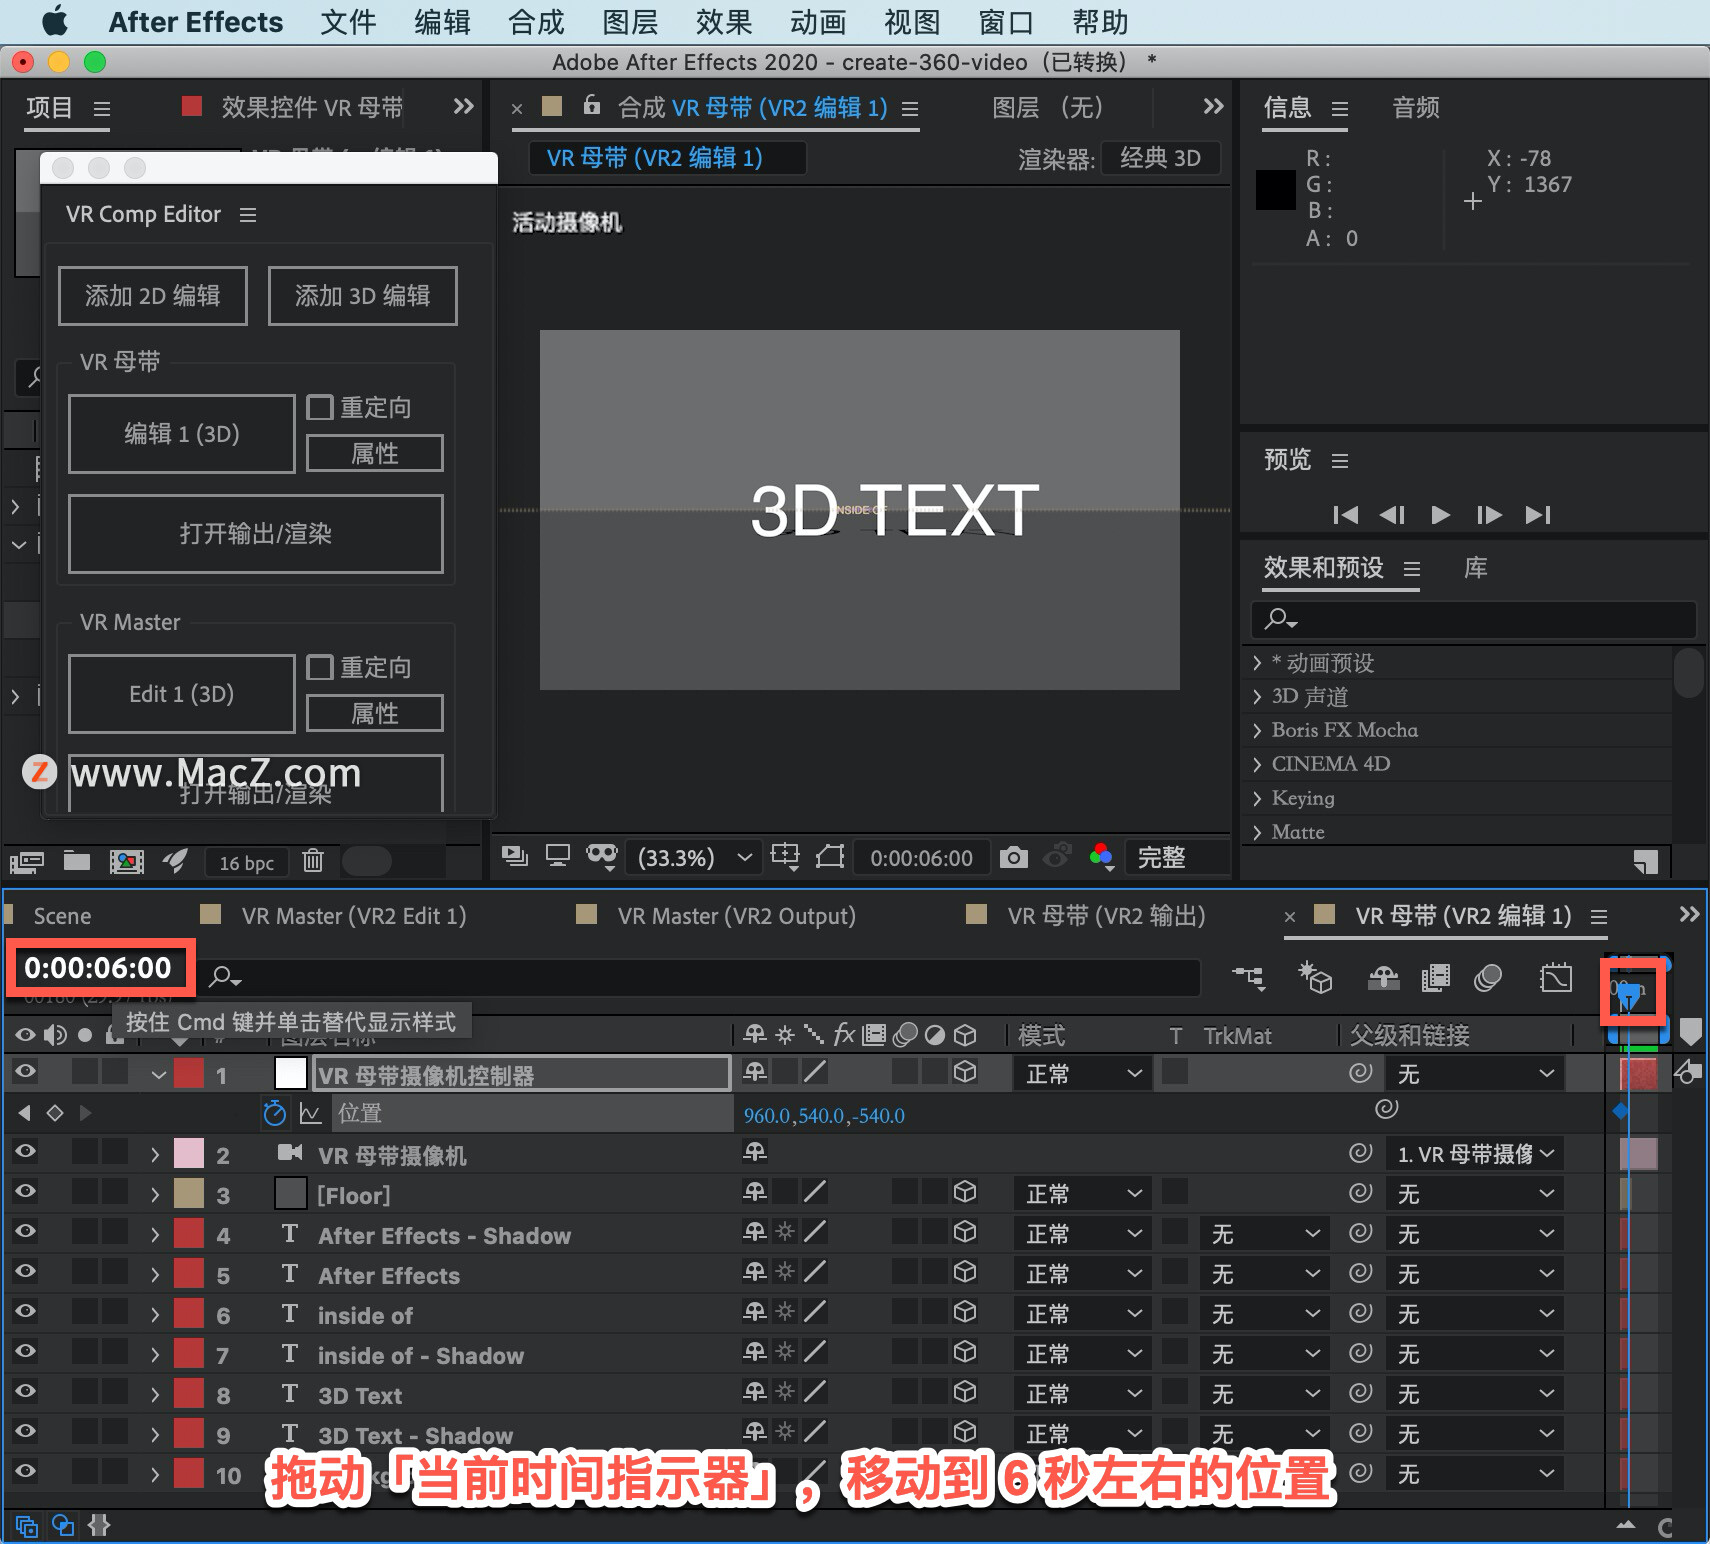The width and height of the screenshot is (1710, 1544).
Task: Click the red label color swatch of layer 5
Action: click(189, 1274)
